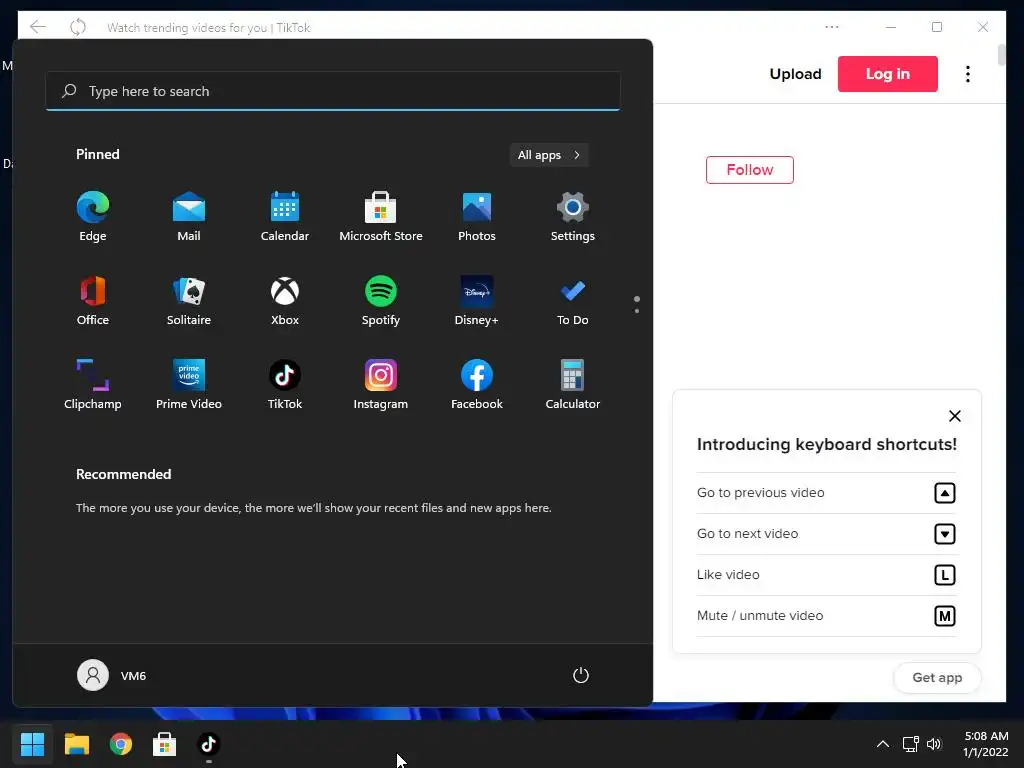The width and height of the screenshot is (1024, 768).
Task: Show hidden system tray icons
Action: pos(882,744)
